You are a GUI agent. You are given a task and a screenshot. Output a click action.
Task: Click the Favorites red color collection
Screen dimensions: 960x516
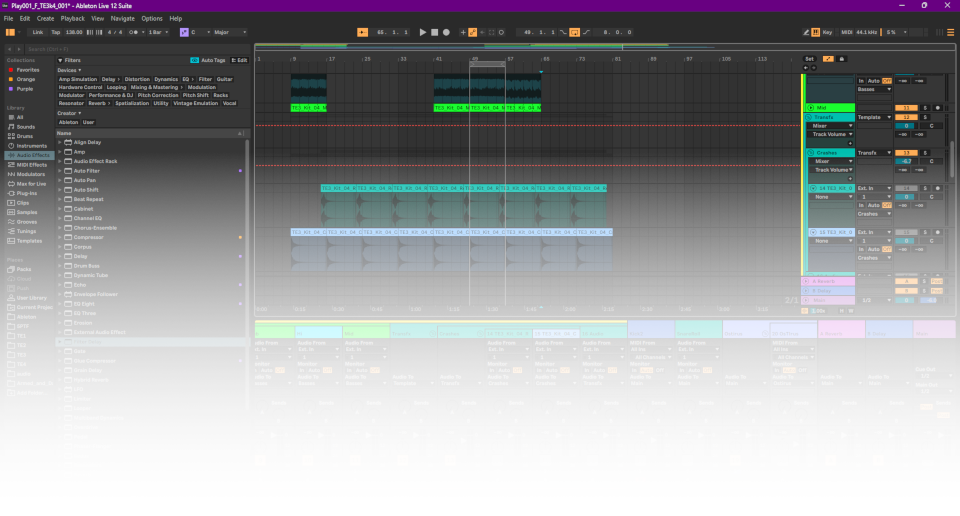coord(28,70)
